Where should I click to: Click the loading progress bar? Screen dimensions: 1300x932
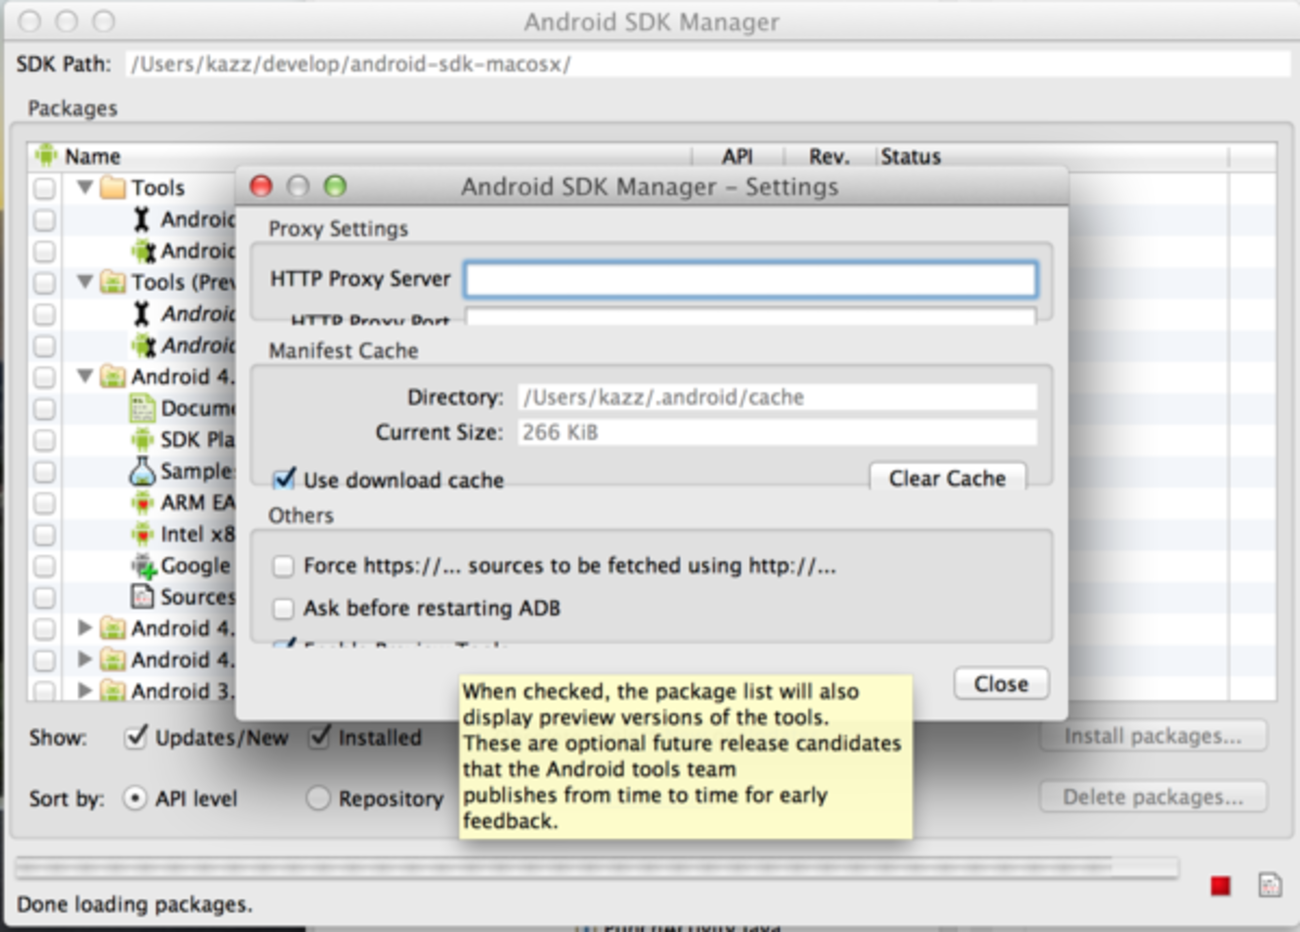(x=596, y=866)
